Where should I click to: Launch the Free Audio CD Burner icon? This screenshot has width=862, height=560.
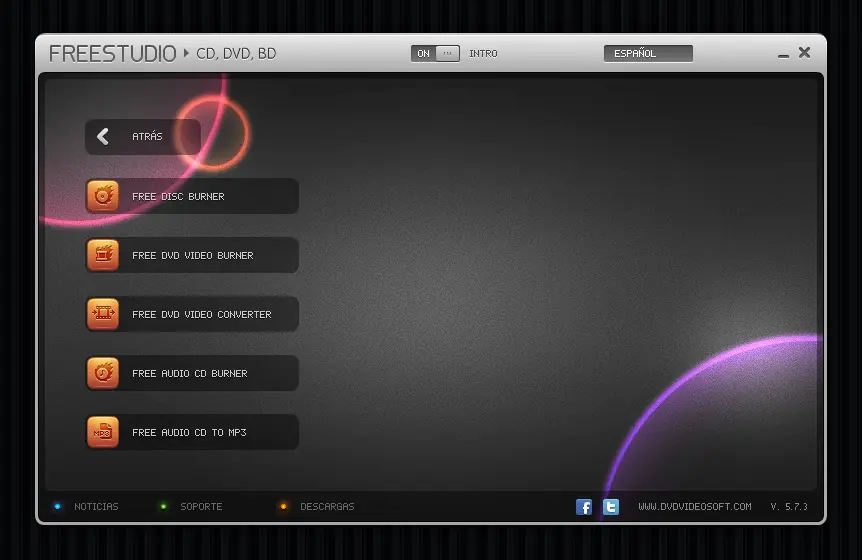pos(103,373)
